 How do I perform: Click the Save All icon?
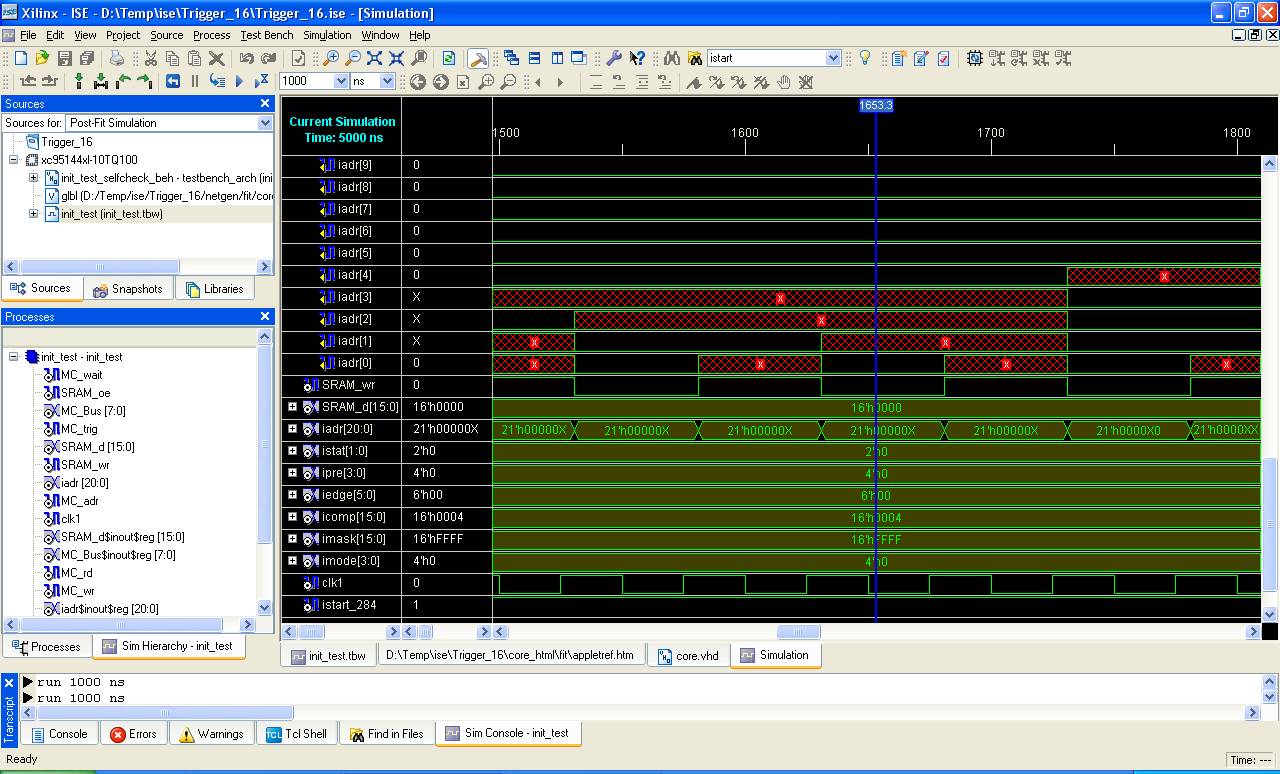[x=87, y=58]
